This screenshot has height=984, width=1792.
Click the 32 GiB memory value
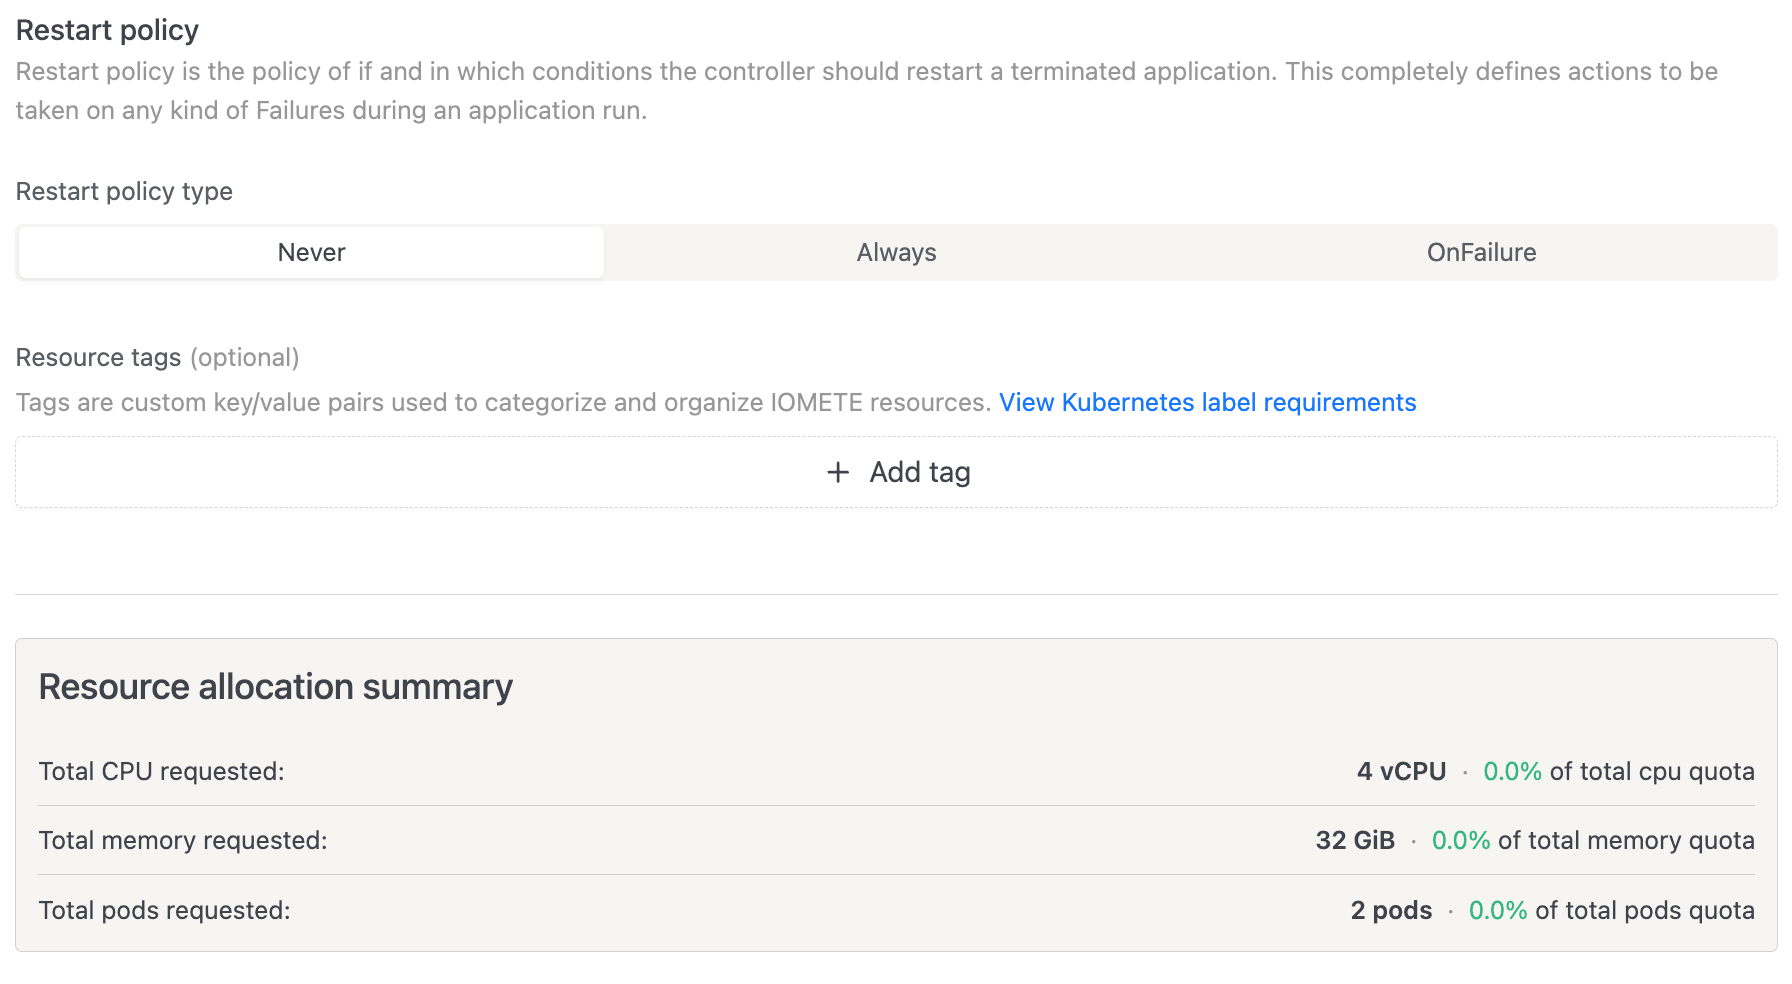coord(1355,840)
